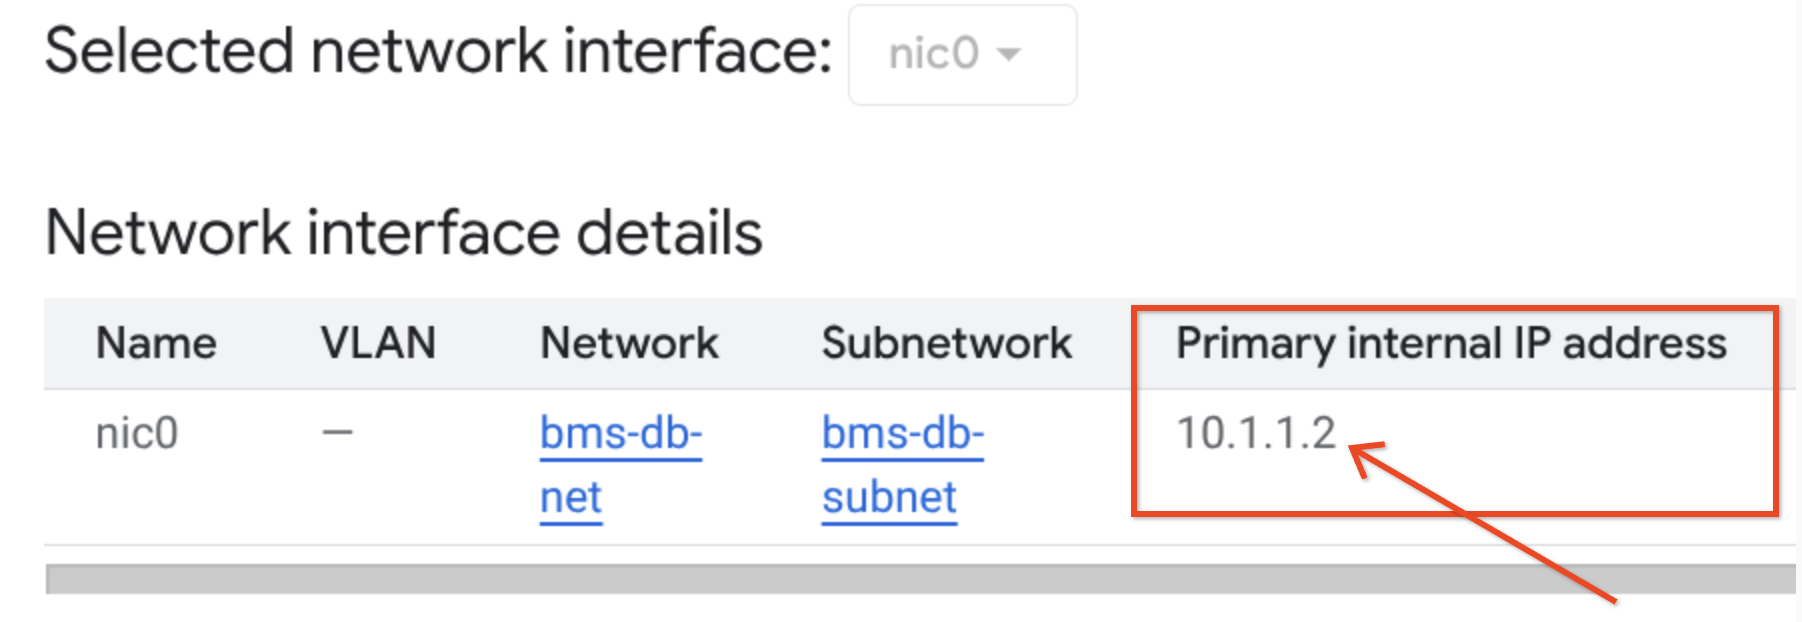1802x622 pixels.
Task: Select the primary internal IP 10.1.1.2
Action: click(1253, 432)
